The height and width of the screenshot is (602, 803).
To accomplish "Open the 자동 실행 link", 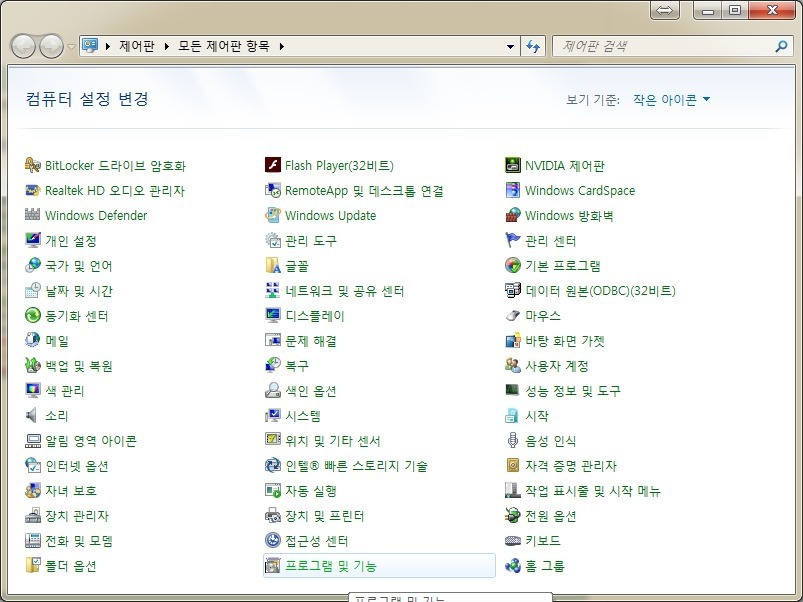I will coord(311,491).
